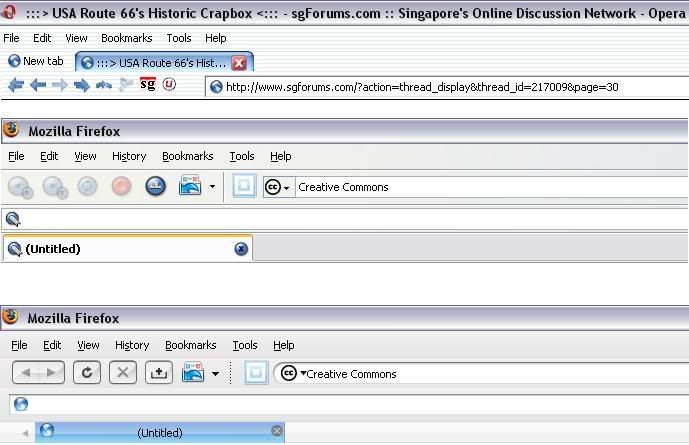Click round Reload button in upper Firefox
Viewport: 689px width, 445px height.
click(87, 186)
